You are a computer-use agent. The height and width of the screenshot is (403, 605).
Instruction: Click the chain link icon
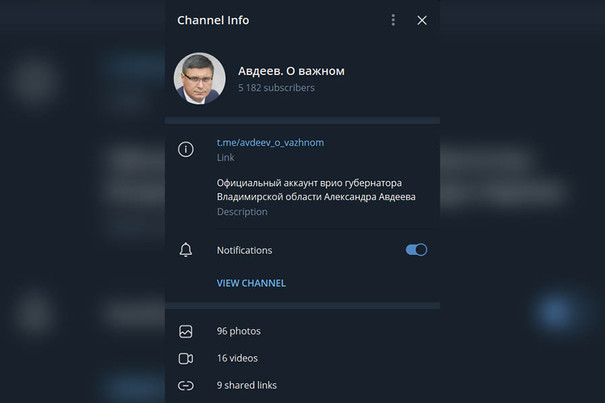(x=186, y=386)
